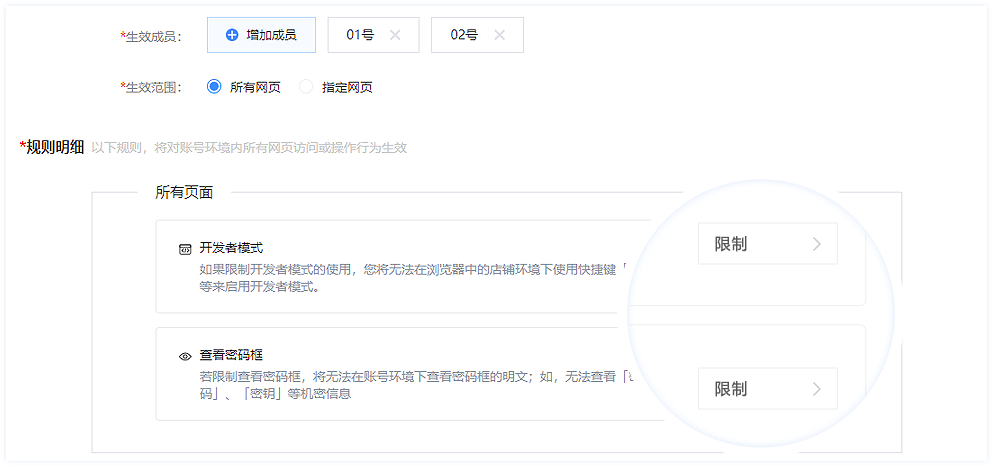The image size is (992, 468).
Task: Open the 限制 dropdown for 开发者模式
Action: [x=766, y=244]
